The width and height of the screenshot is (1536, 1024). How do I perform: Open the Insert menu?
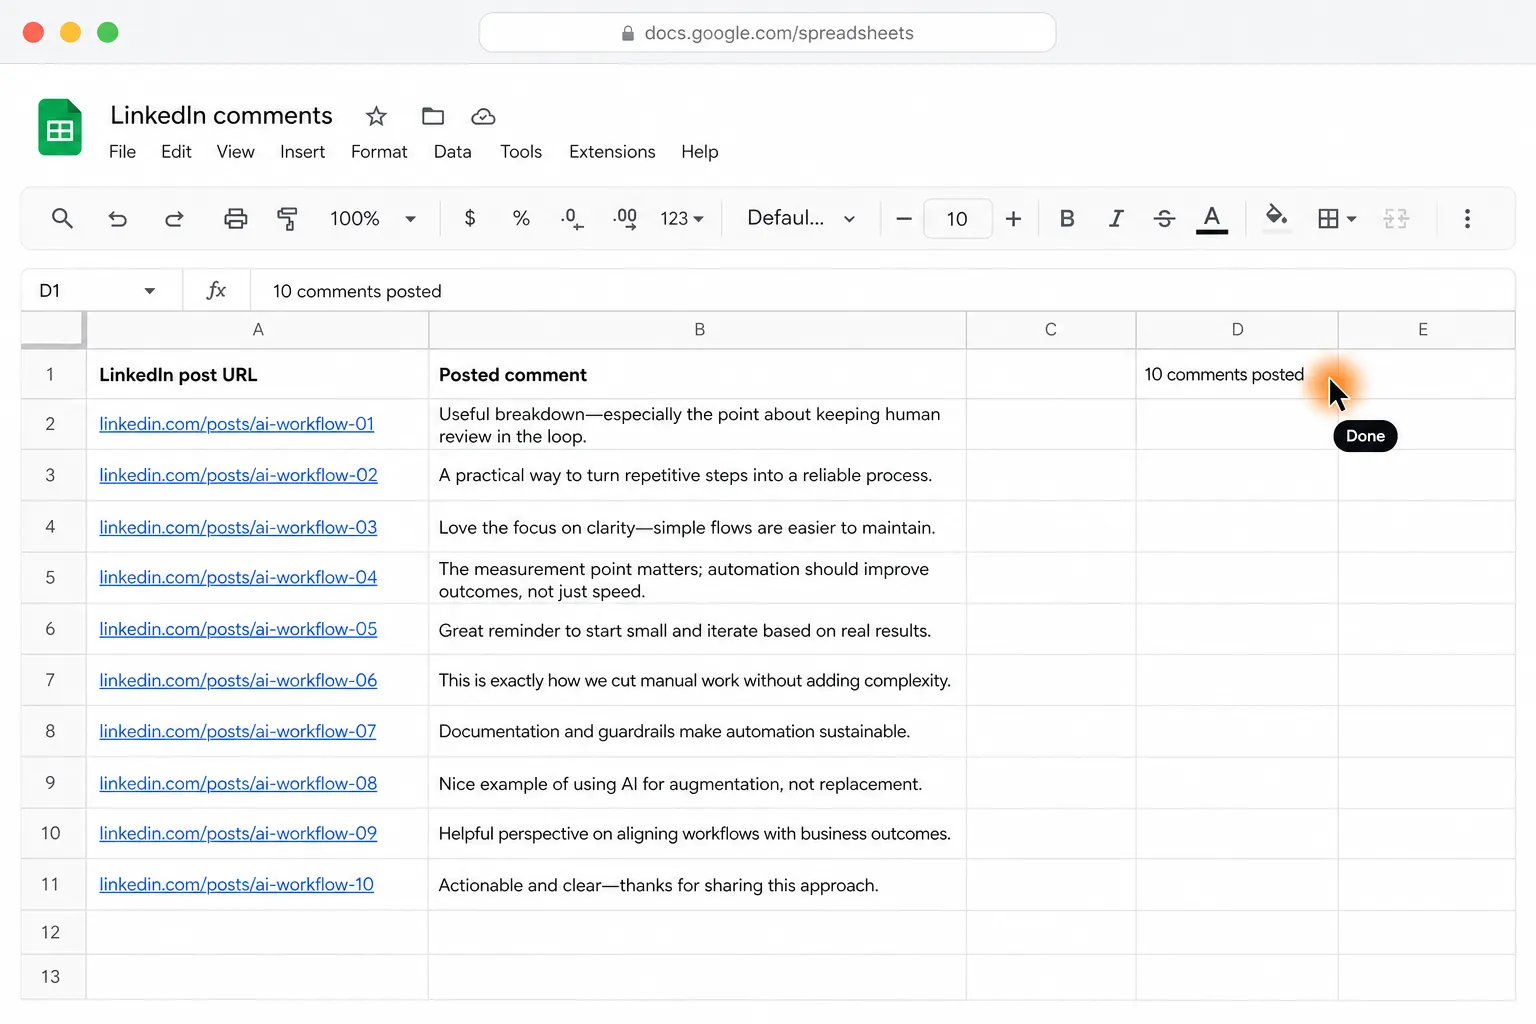302,152
